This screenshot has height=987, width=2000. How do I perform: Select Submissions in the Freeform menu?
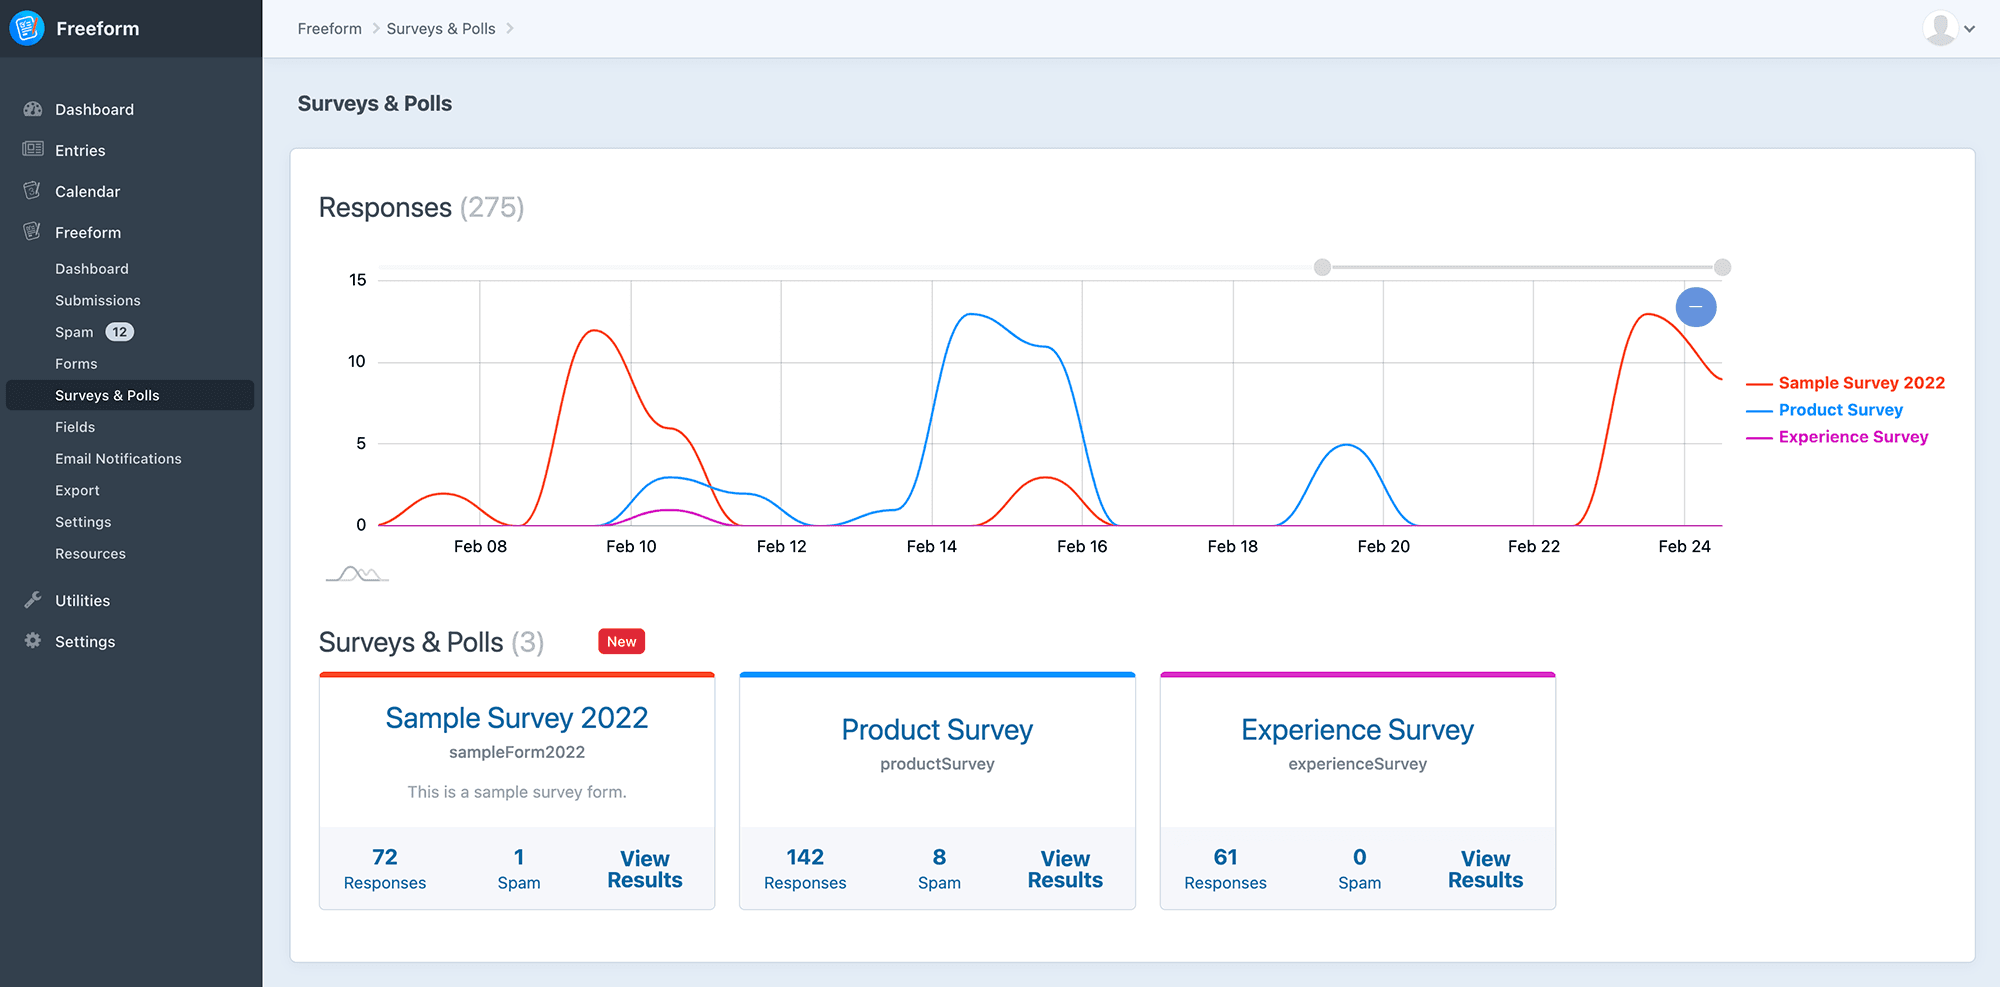pyautogui.click(x=98, y=300)
